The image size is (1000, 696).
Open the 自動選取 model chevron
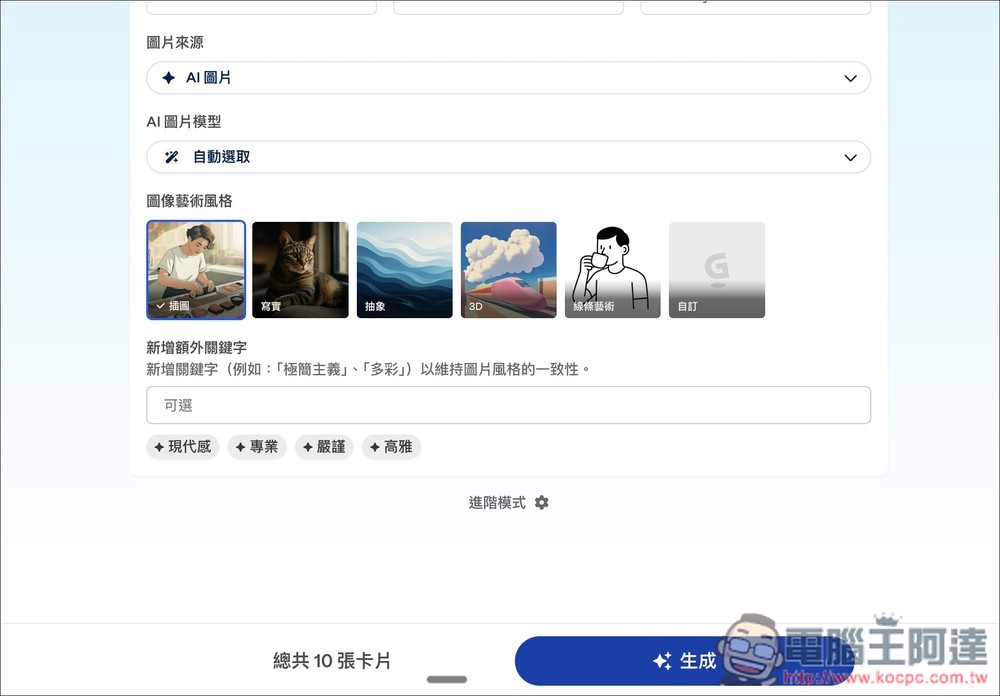(850, 157)
